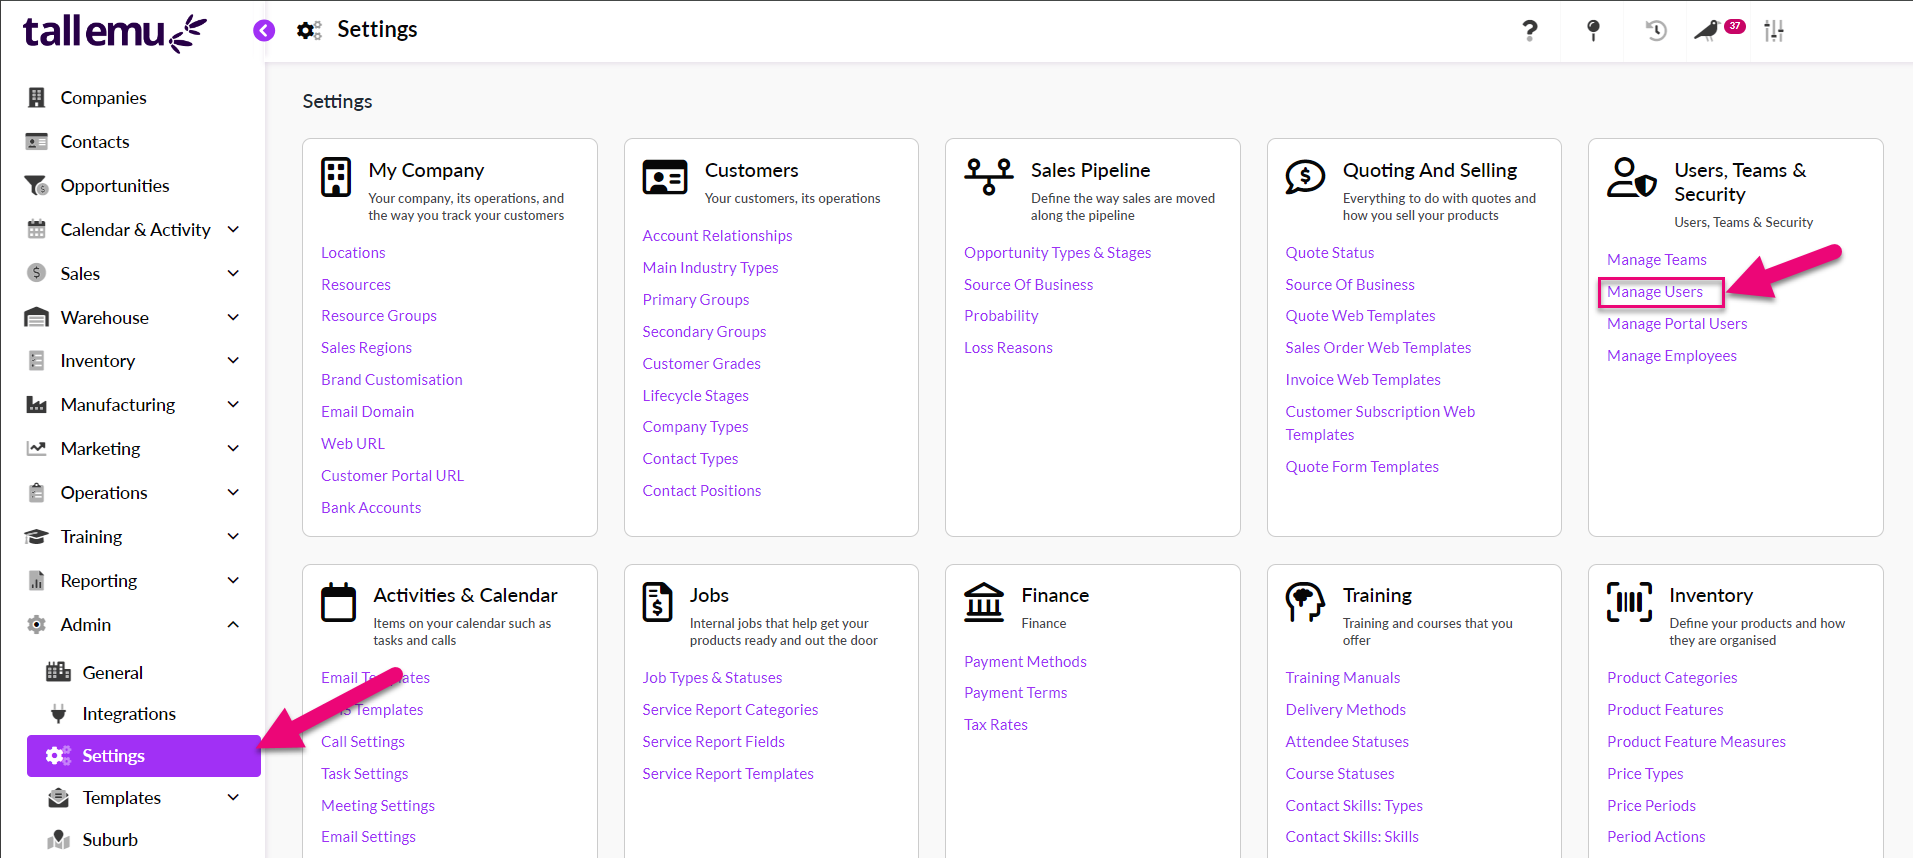Open Contacts from the sidebar
This screenshot has height=858, width=1913.
coord(95,141)
